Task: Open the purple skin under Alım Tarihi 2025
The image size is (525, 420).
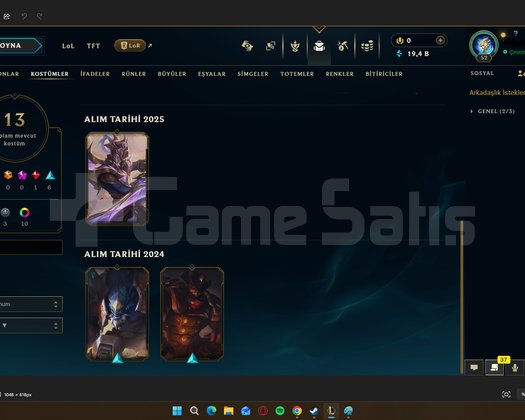Action: pyautogui.click(x=117, y=178)
